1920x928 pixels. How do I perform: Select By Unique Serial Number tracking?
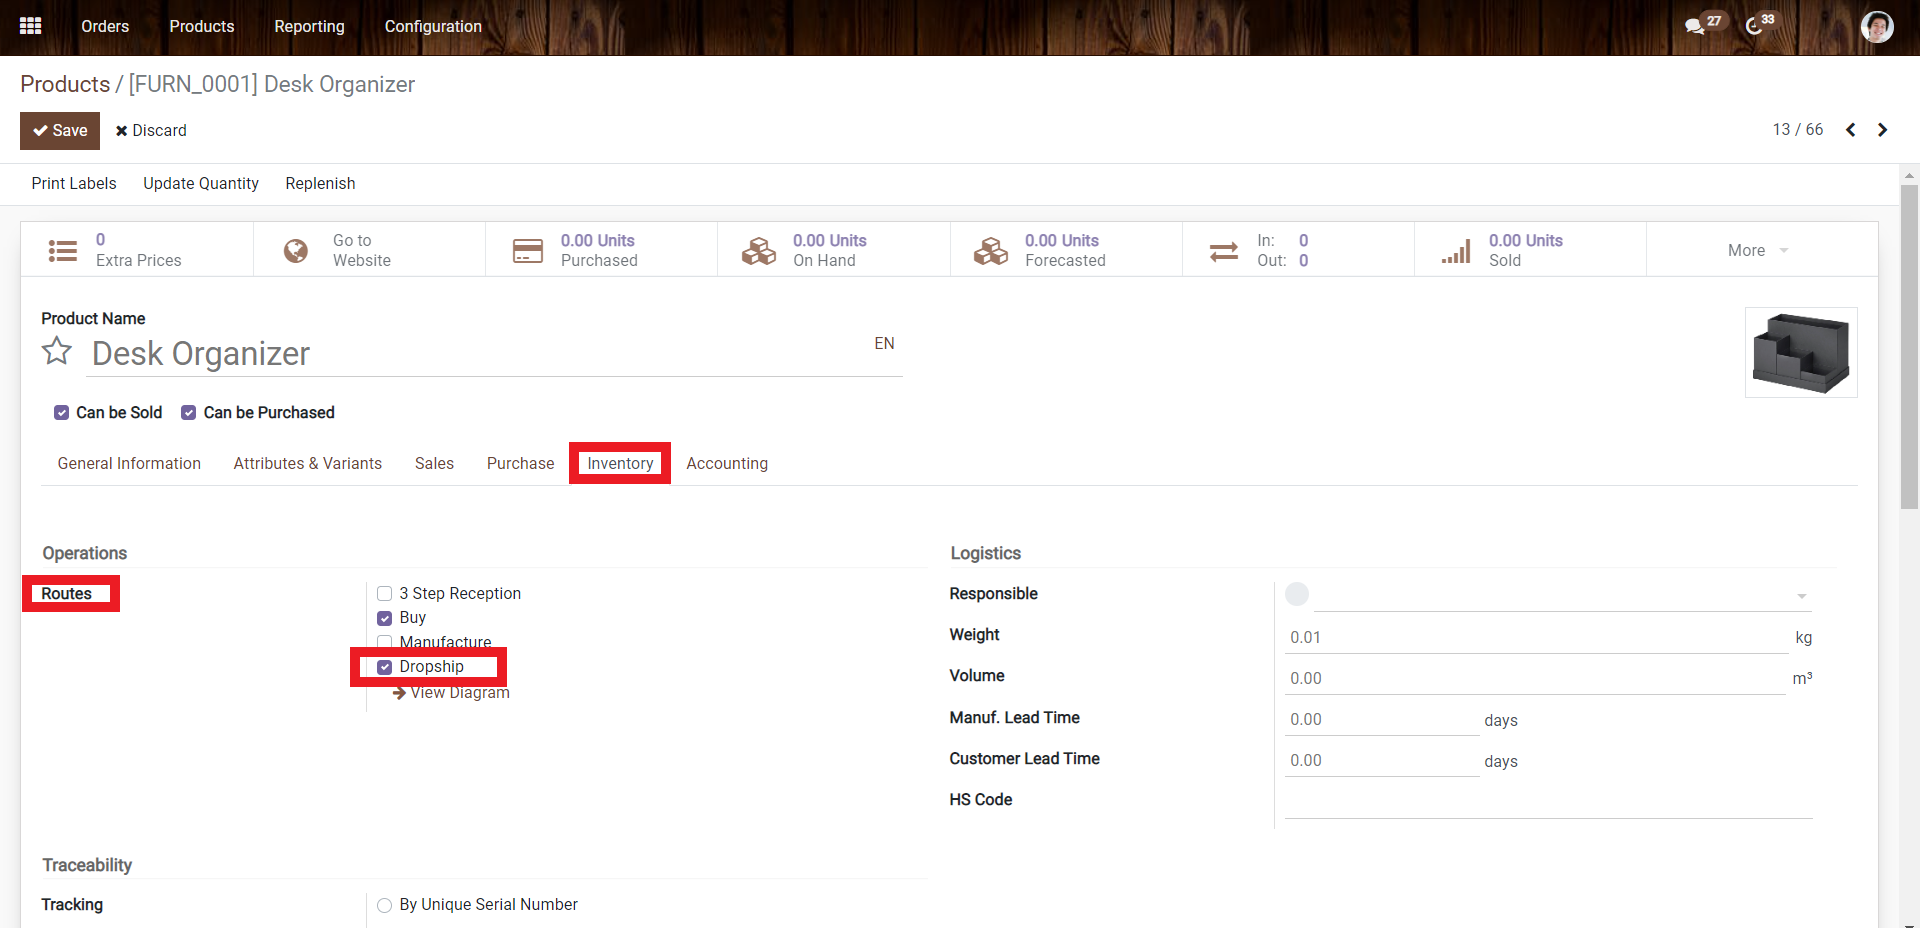pos(384,905)
